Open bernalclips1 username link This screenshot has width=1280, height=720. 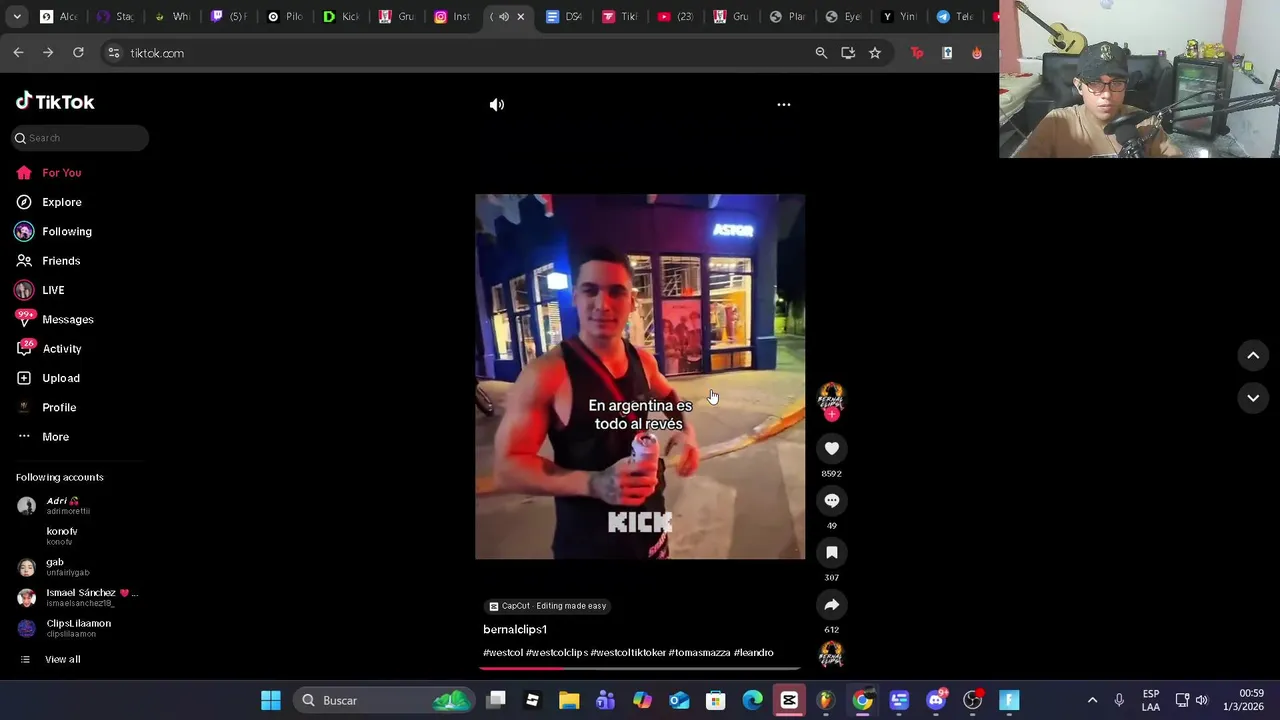pyautogui.click(x=515, y=629)
